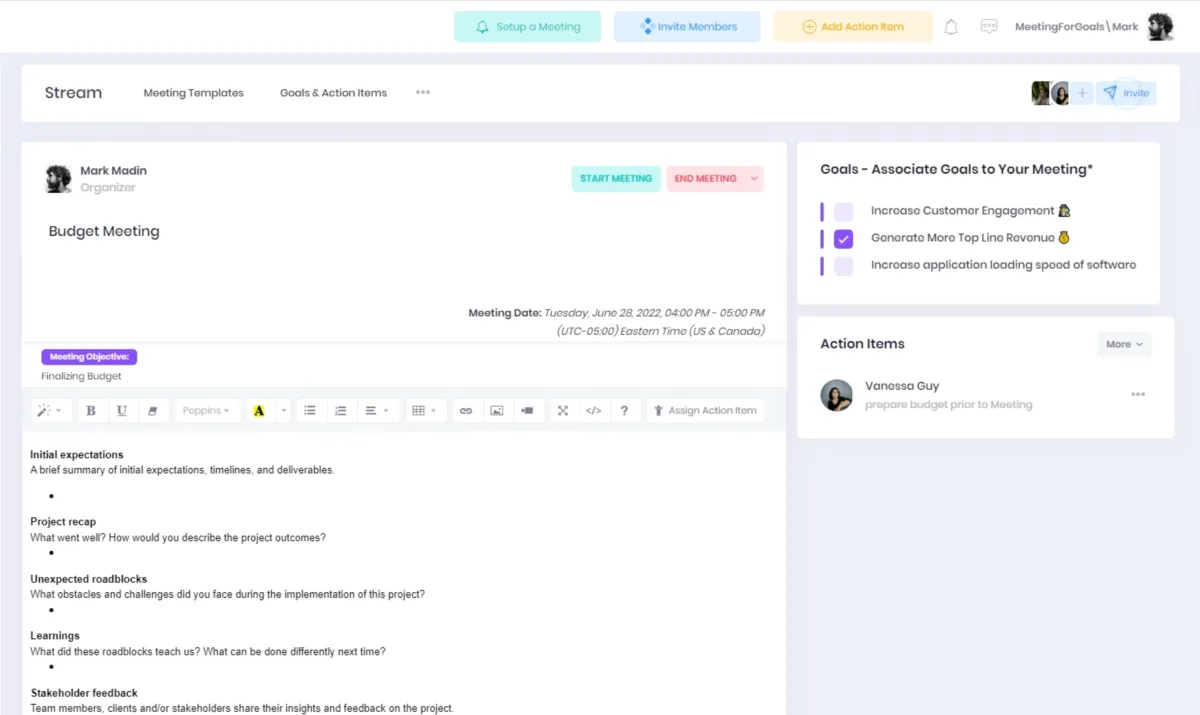Insert a hyperlink using the link icon
Screen dimensions: 1200x715
point(466,411)
